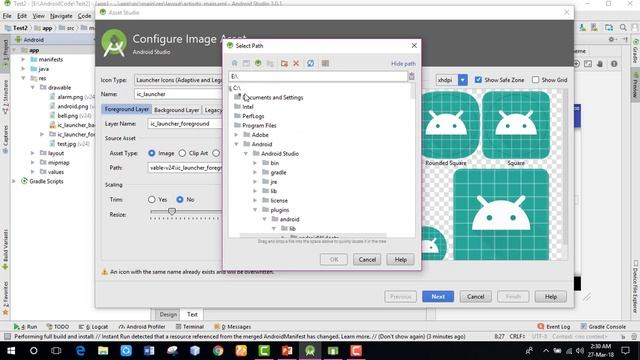Screen dimensions: 640x360
Task: Click the desktop directory icon in Select Path
Action: tap(246, 63)
